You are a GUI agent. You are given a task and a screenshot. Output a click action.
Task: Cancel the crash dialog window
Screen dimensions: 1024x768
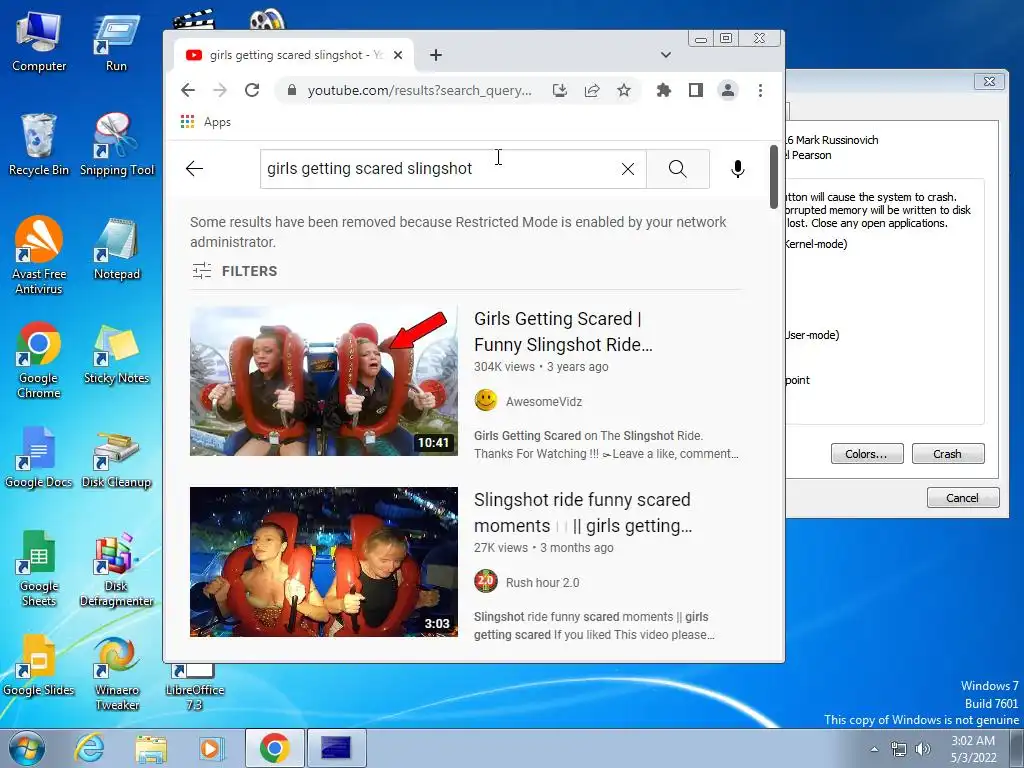963,498
